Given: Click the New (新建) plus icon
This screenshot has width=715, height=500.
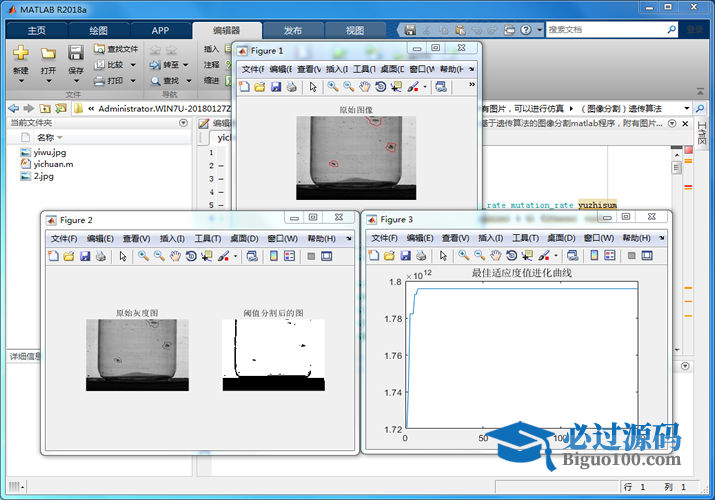Looking at the screenshot, I should pyautogui.click(x=21, y=53).
